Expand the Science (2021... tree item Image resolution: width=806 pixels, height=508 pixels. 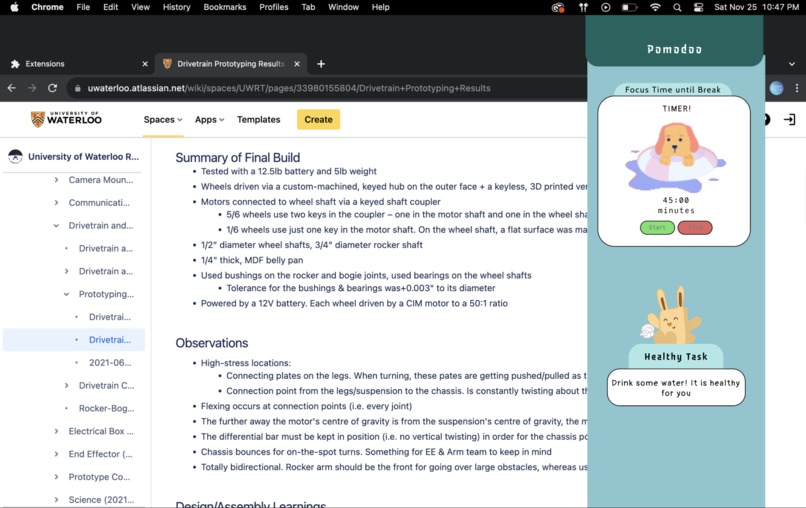56,499
